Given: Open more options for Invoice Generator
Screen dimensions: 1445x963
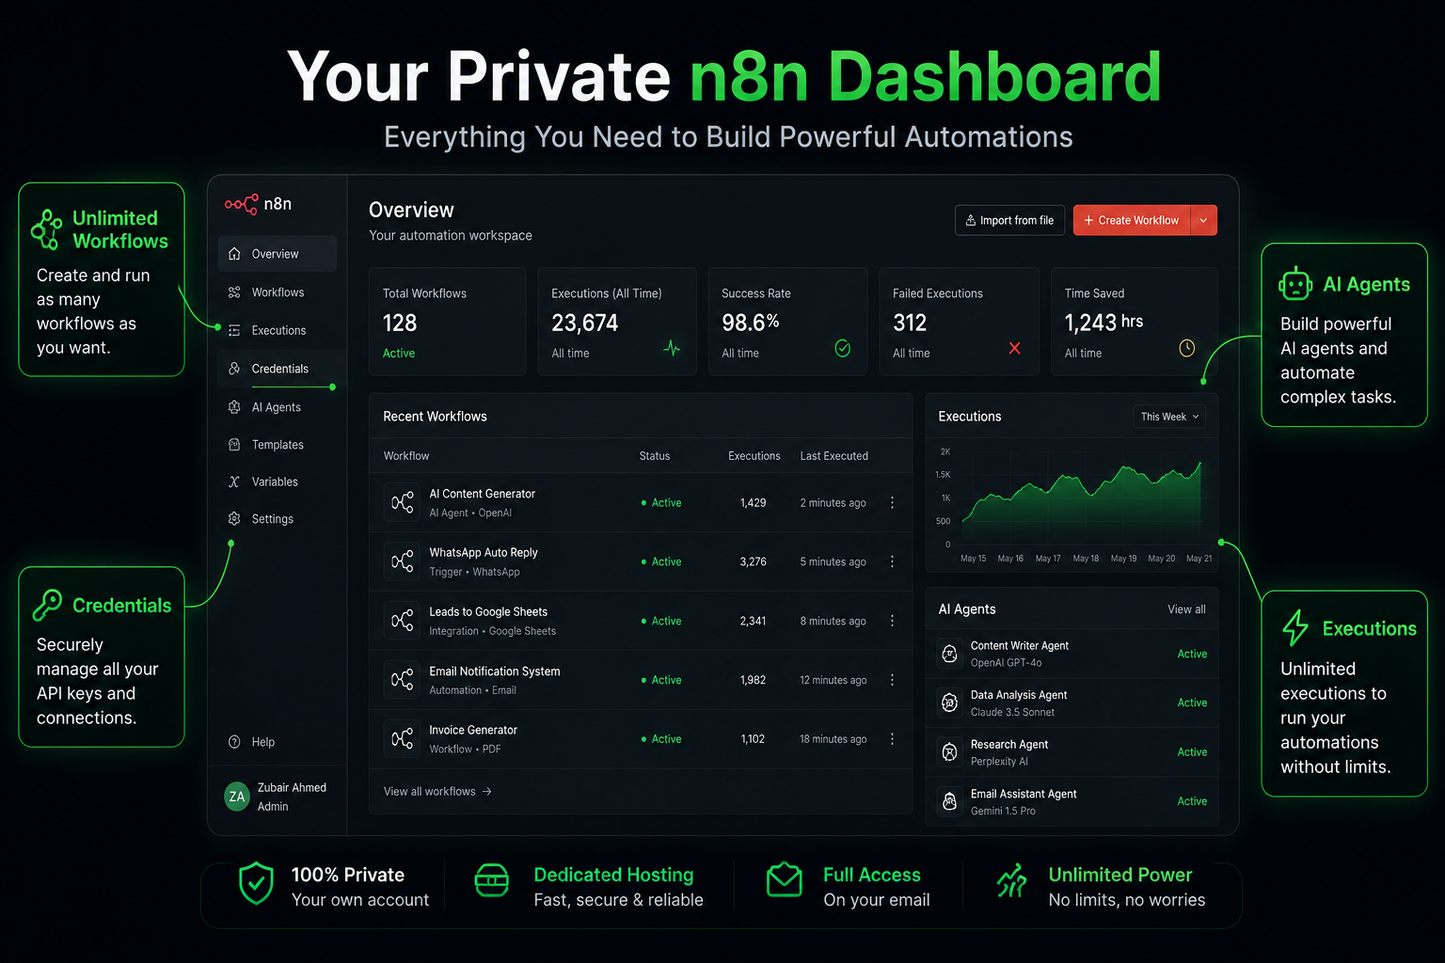Looking at the screenshot, I should (x=892, y=739).
